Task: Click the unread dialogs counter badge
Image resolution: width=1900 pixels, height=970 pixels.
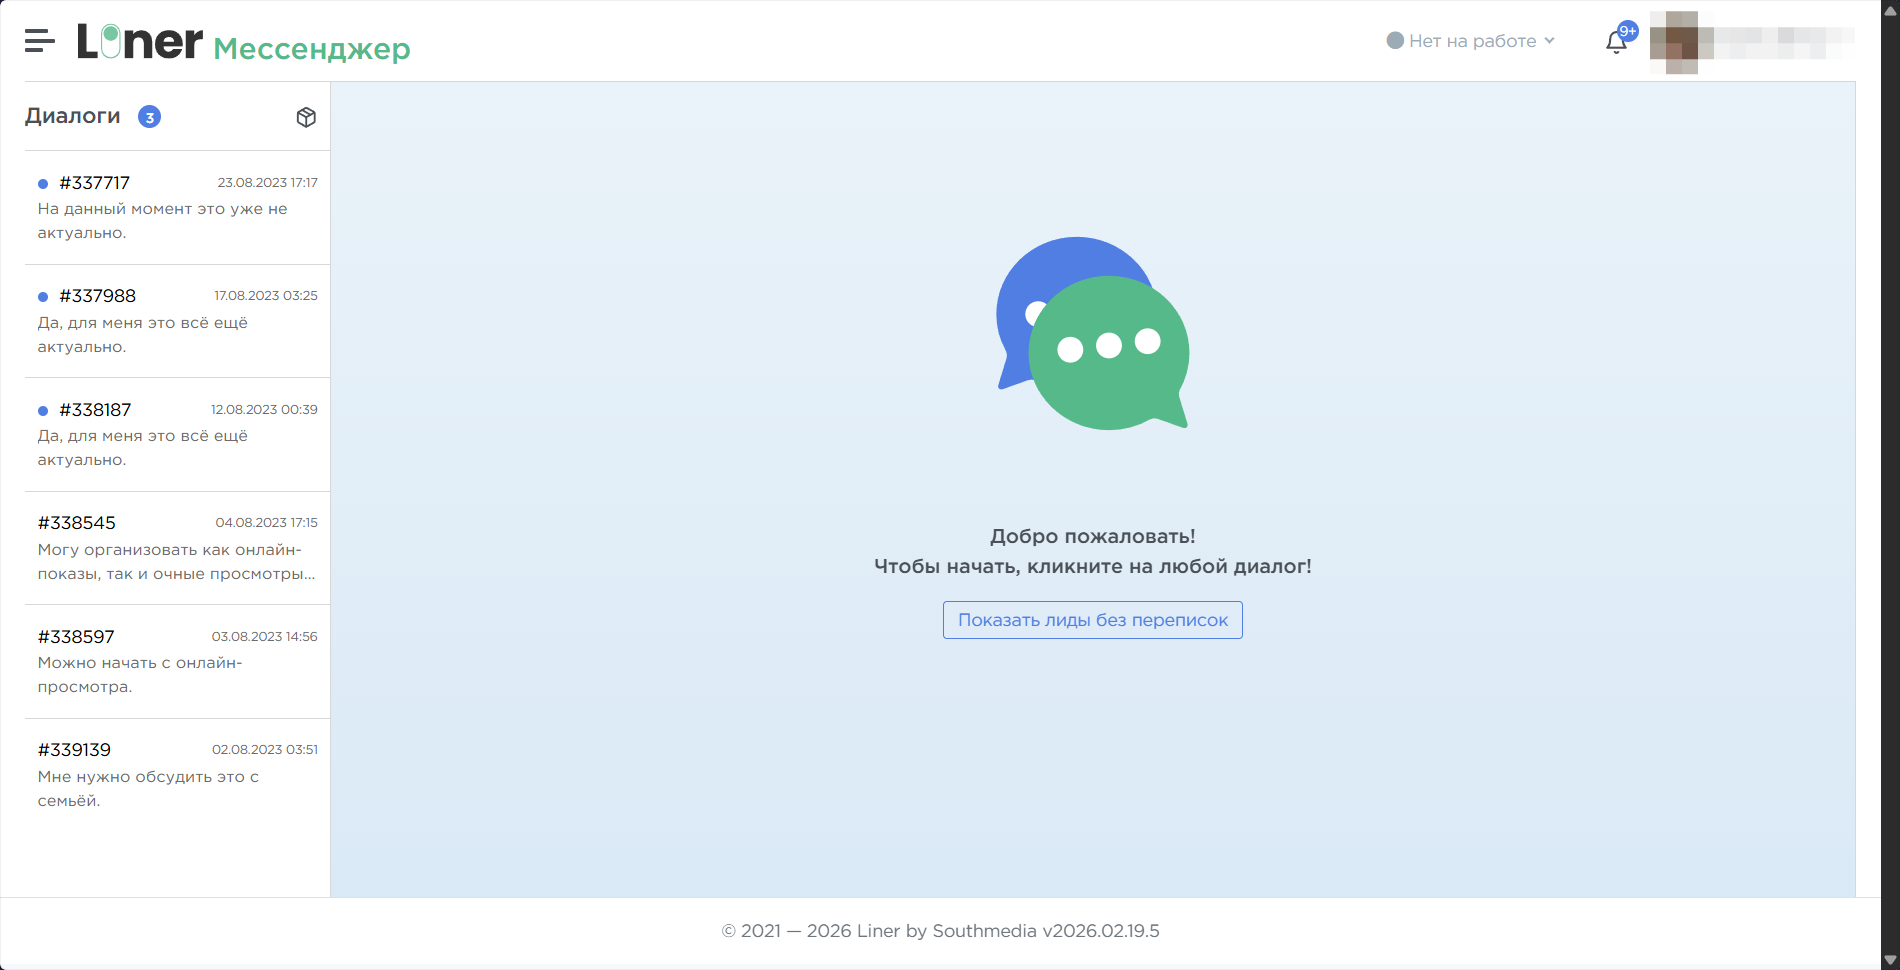Action: (149, 117)
